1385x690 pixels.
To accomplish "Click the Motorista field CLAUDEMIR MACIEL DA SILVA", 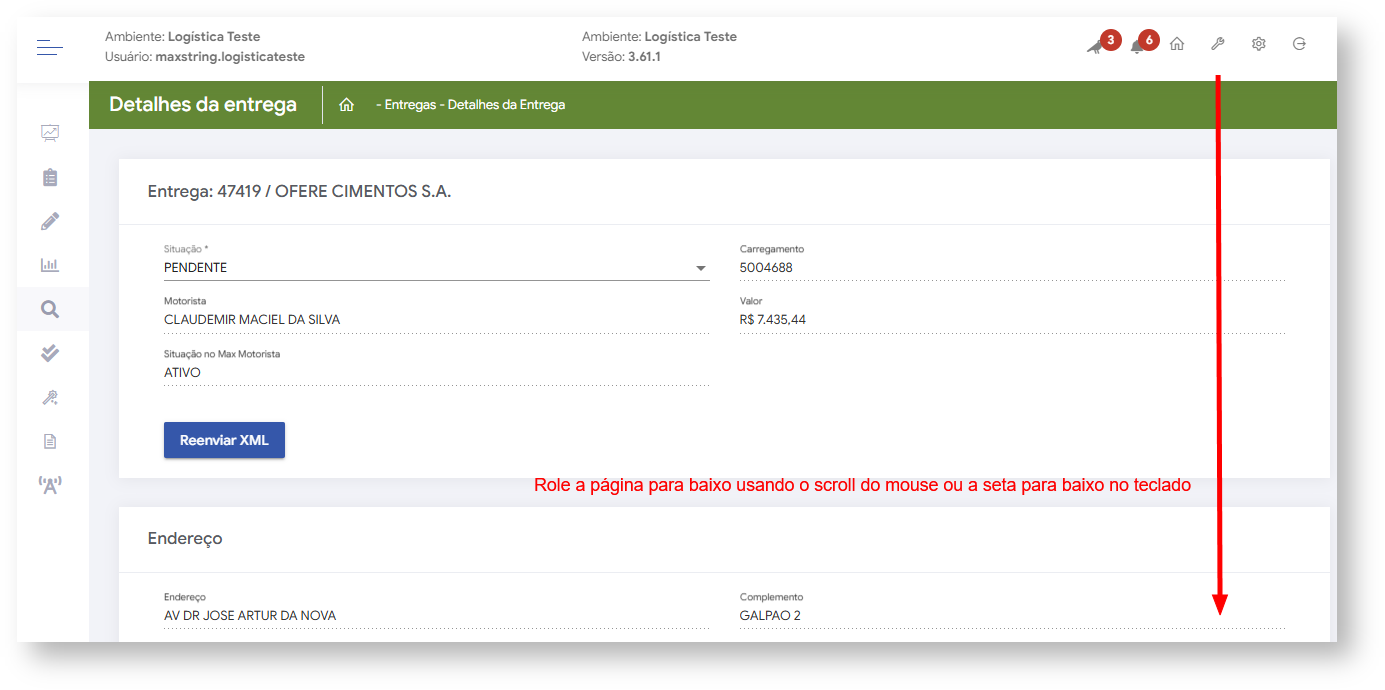I will coord(436,320).
